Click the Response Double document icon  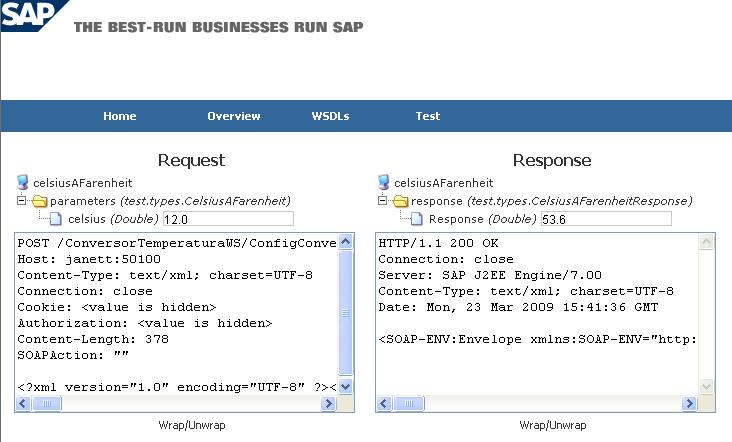coord(416,219)
